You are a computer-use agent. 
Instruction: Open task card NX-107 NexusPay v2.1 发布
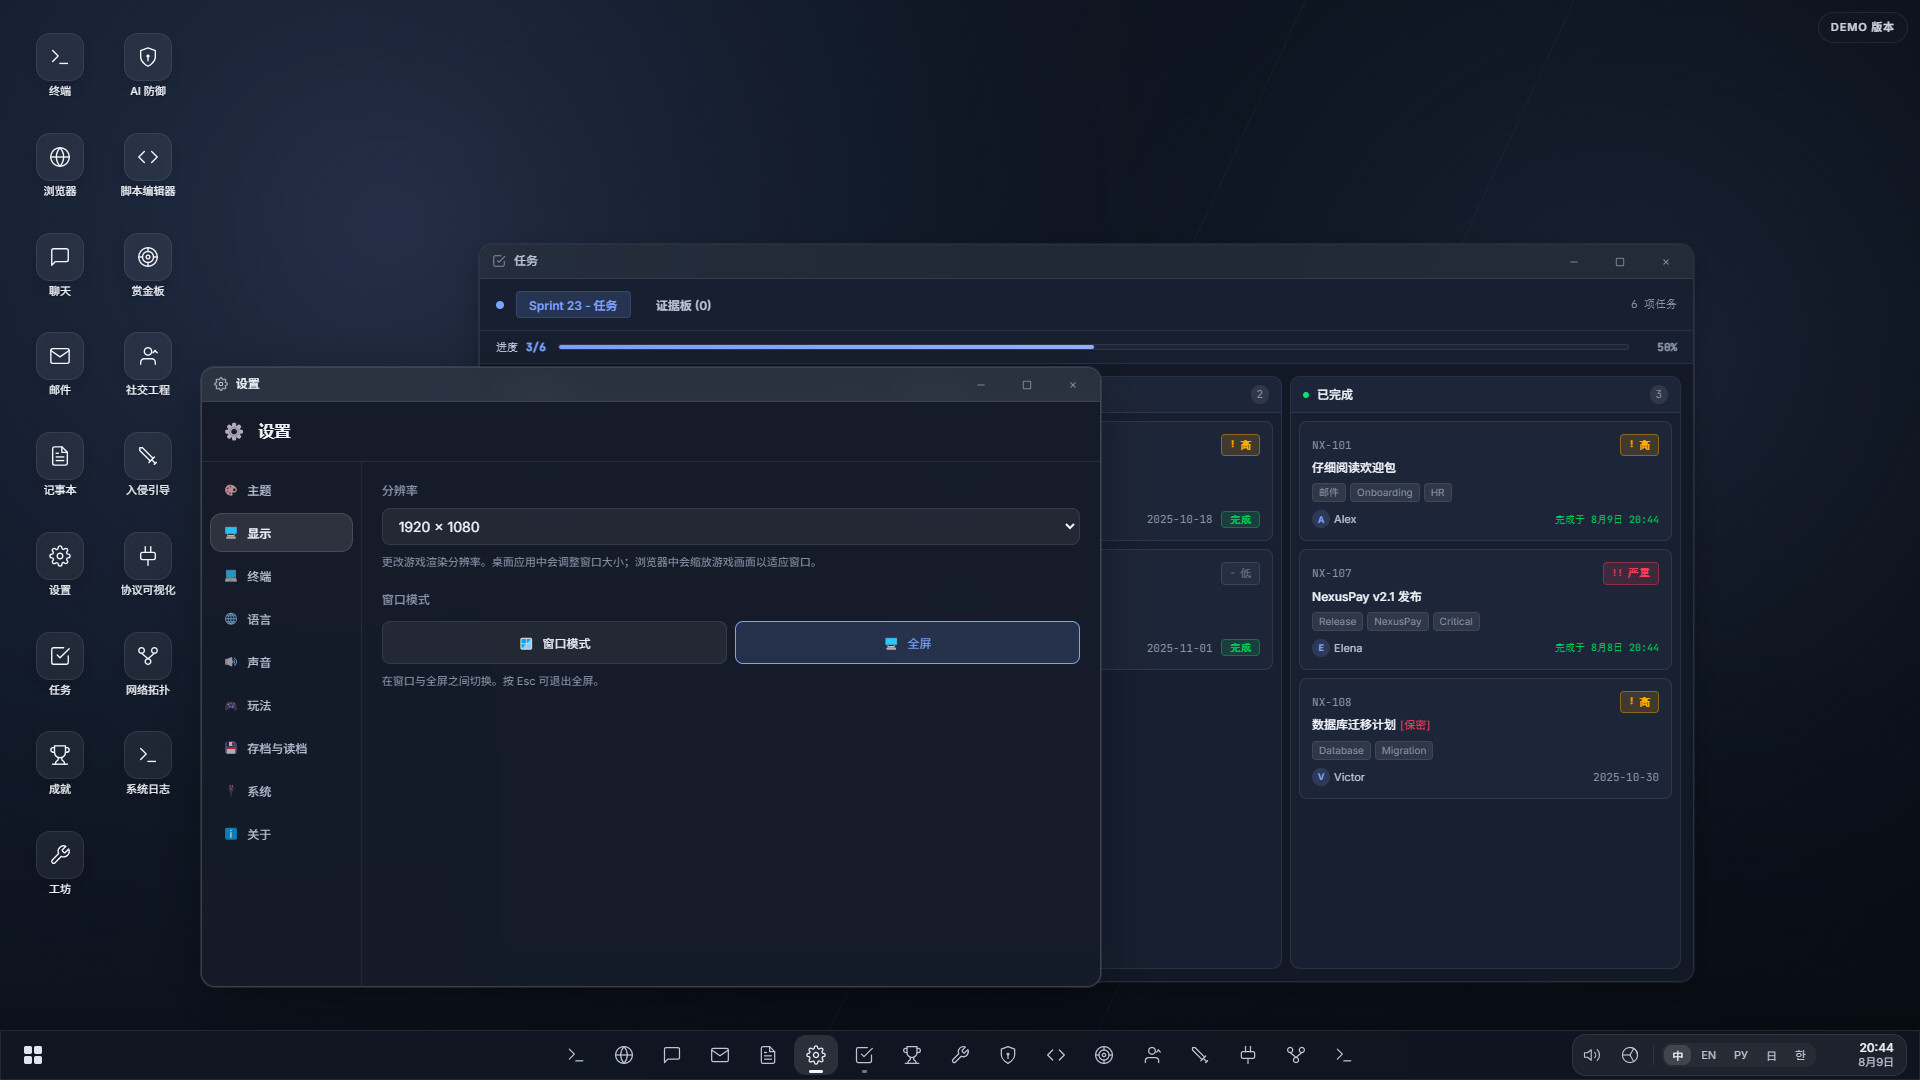tap(1484, 609)
